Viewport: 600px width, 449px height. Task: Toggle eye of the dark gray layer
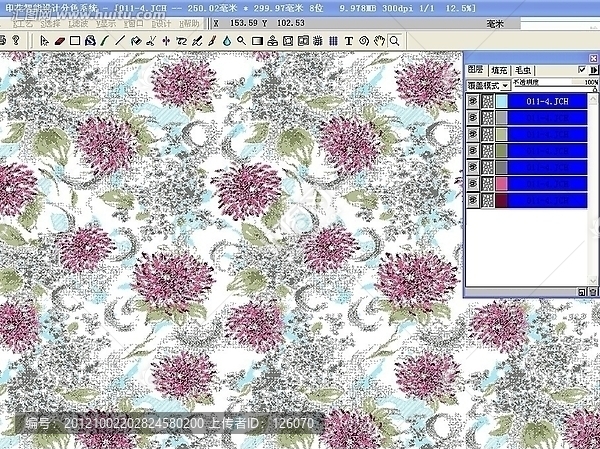pyautogui.click(x=473, y=167)
